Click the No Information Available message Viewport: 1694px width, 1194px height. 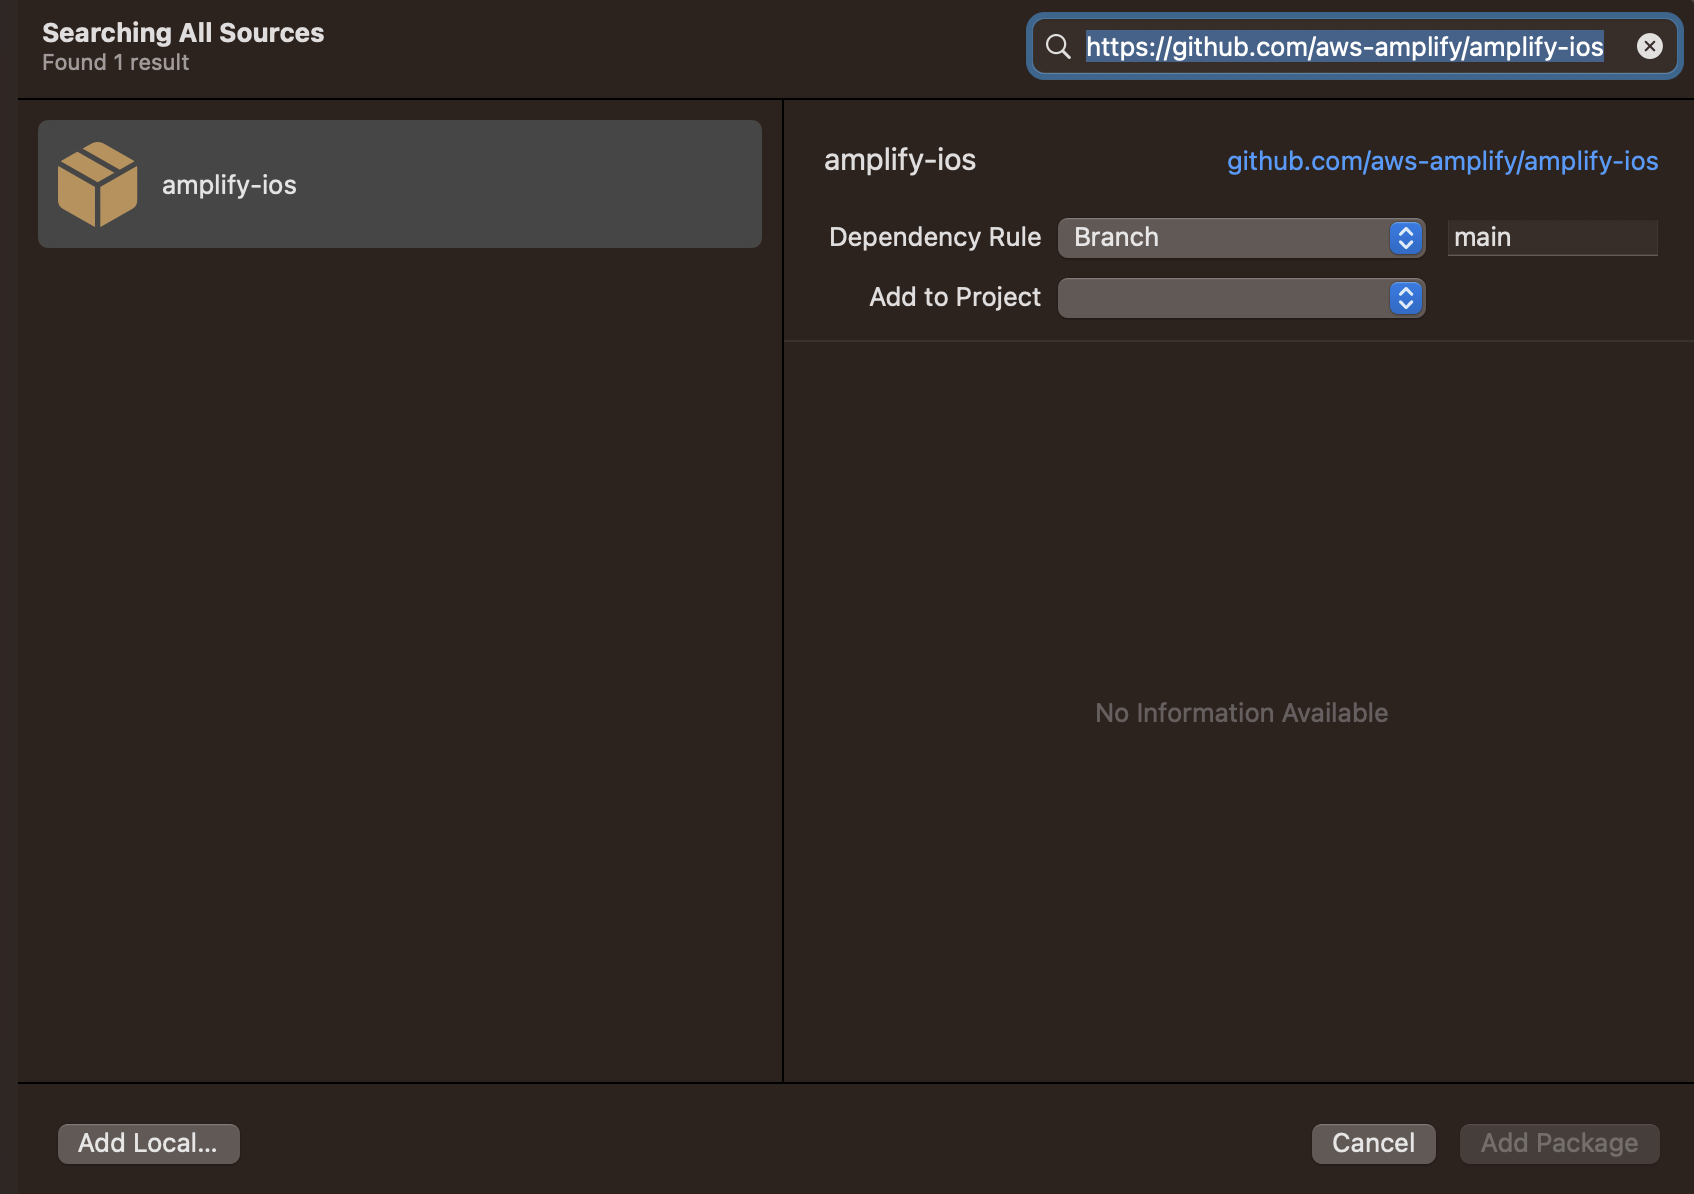click(x=1241, y=713)
